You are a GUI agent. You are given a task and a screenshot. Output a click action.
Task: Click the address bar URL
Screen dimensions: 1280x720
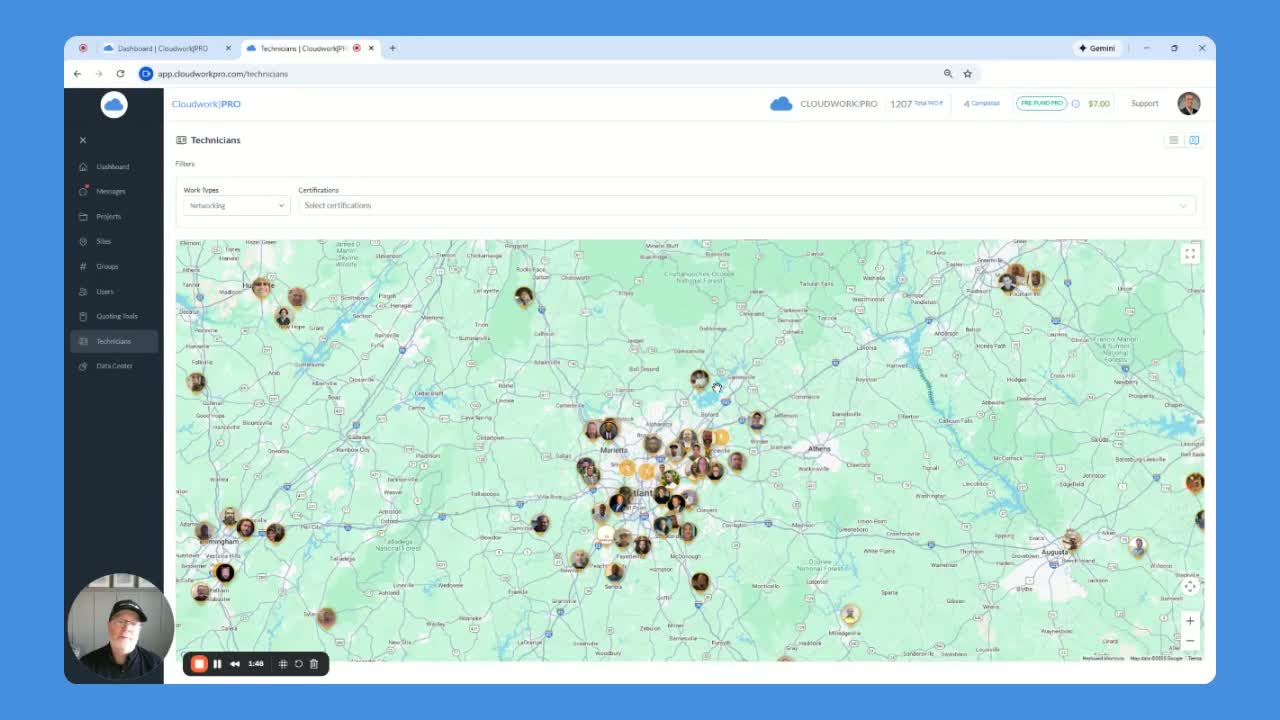222,74
